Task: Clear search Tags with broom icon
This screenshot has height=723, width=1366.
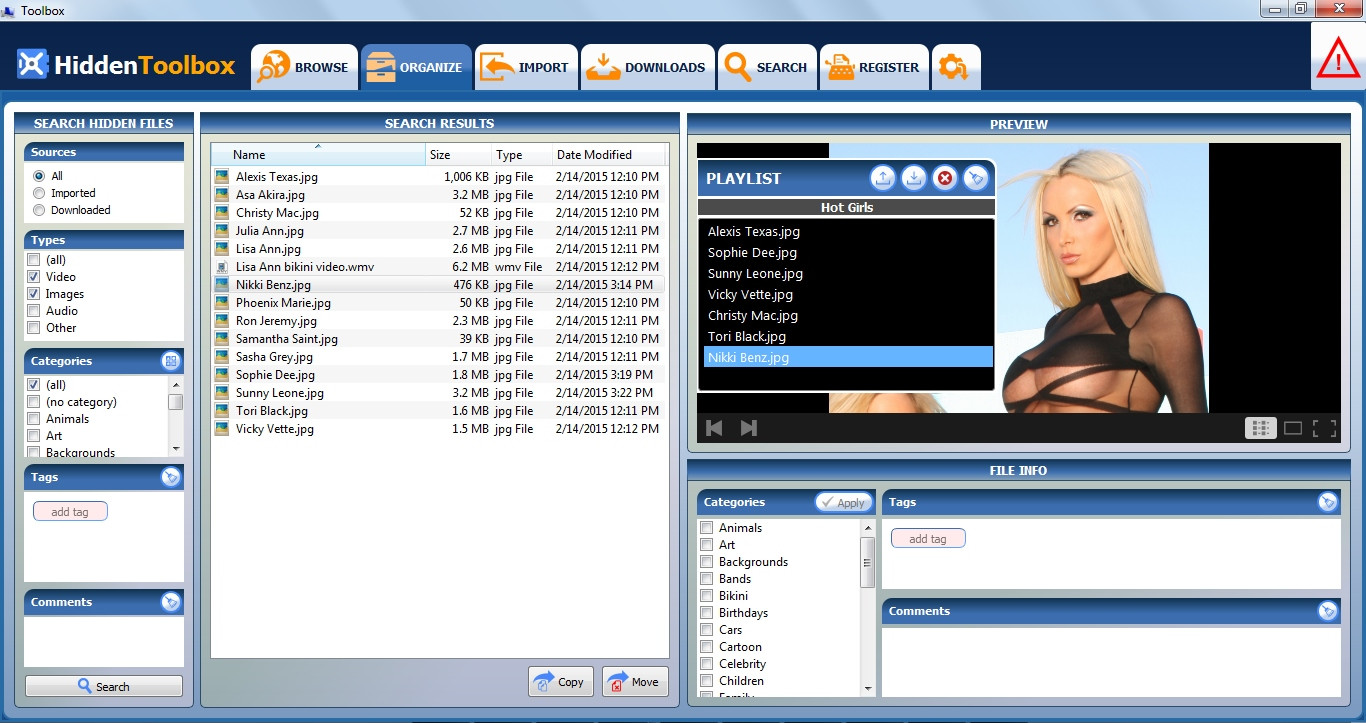Action: tap(171, 477)
